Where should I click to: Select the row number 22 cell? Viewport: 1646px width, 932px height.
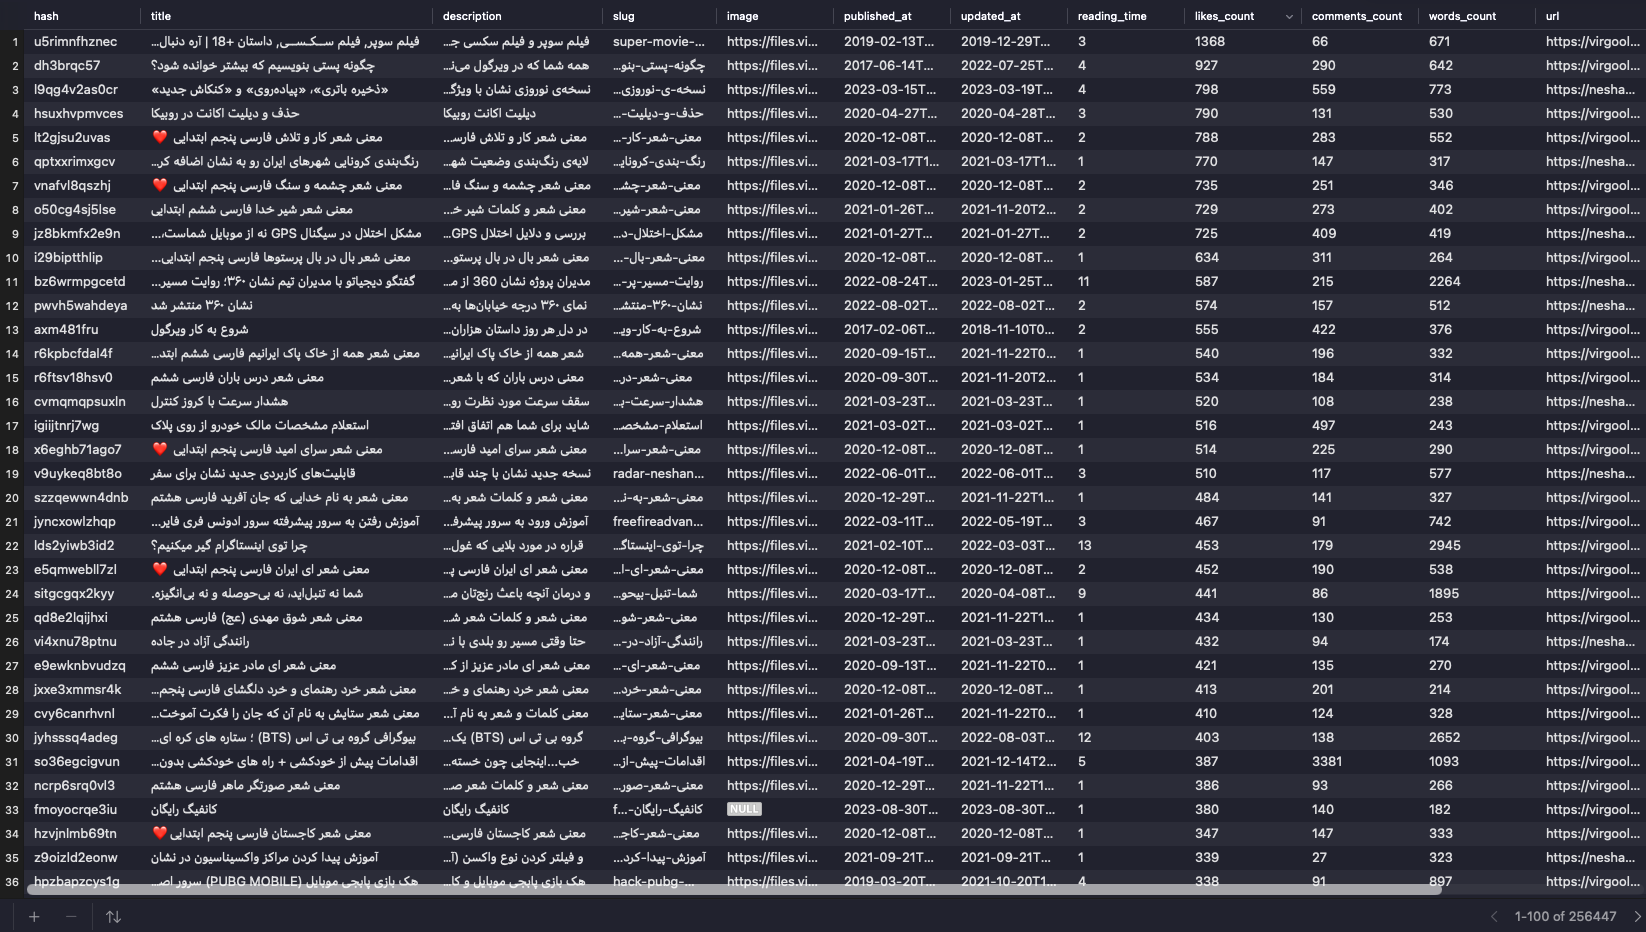coord(12,546)
